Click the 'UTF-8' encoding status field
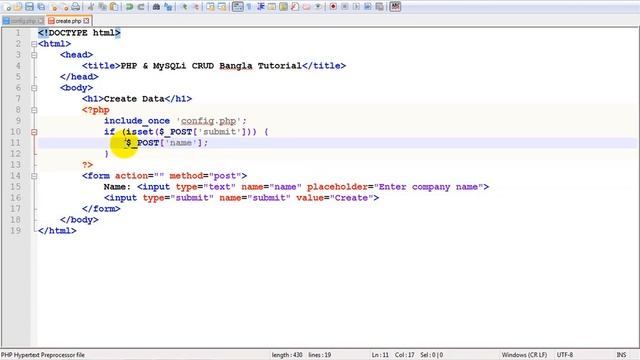This screenshot has width=640, height=360. (565, 355)
